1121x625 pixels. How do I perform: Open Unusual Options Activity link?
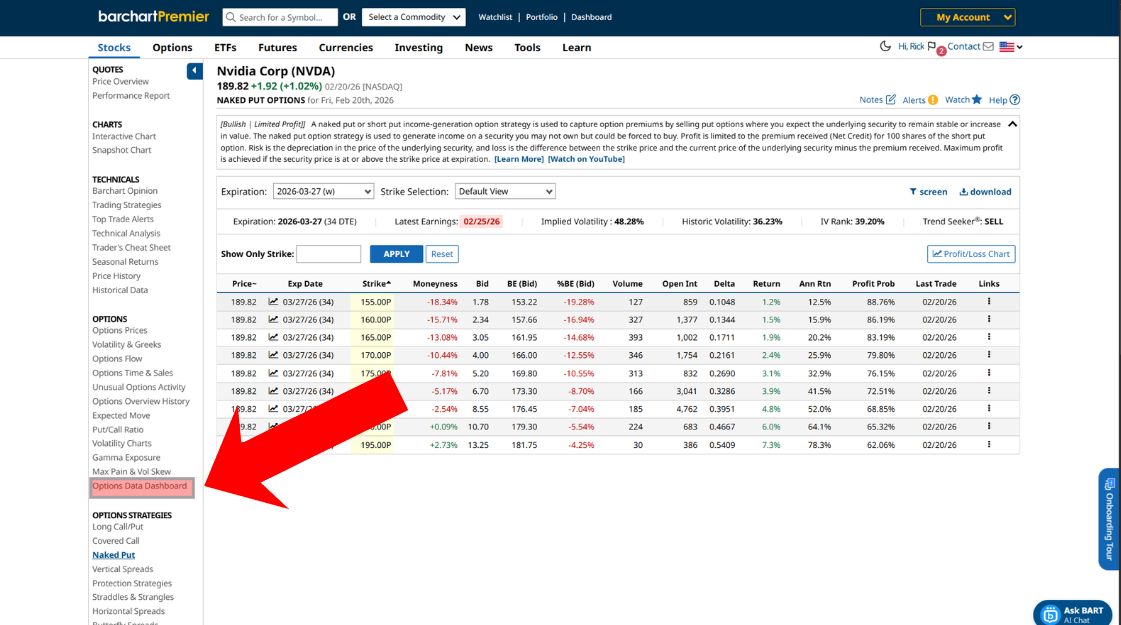tap(139, 388)
